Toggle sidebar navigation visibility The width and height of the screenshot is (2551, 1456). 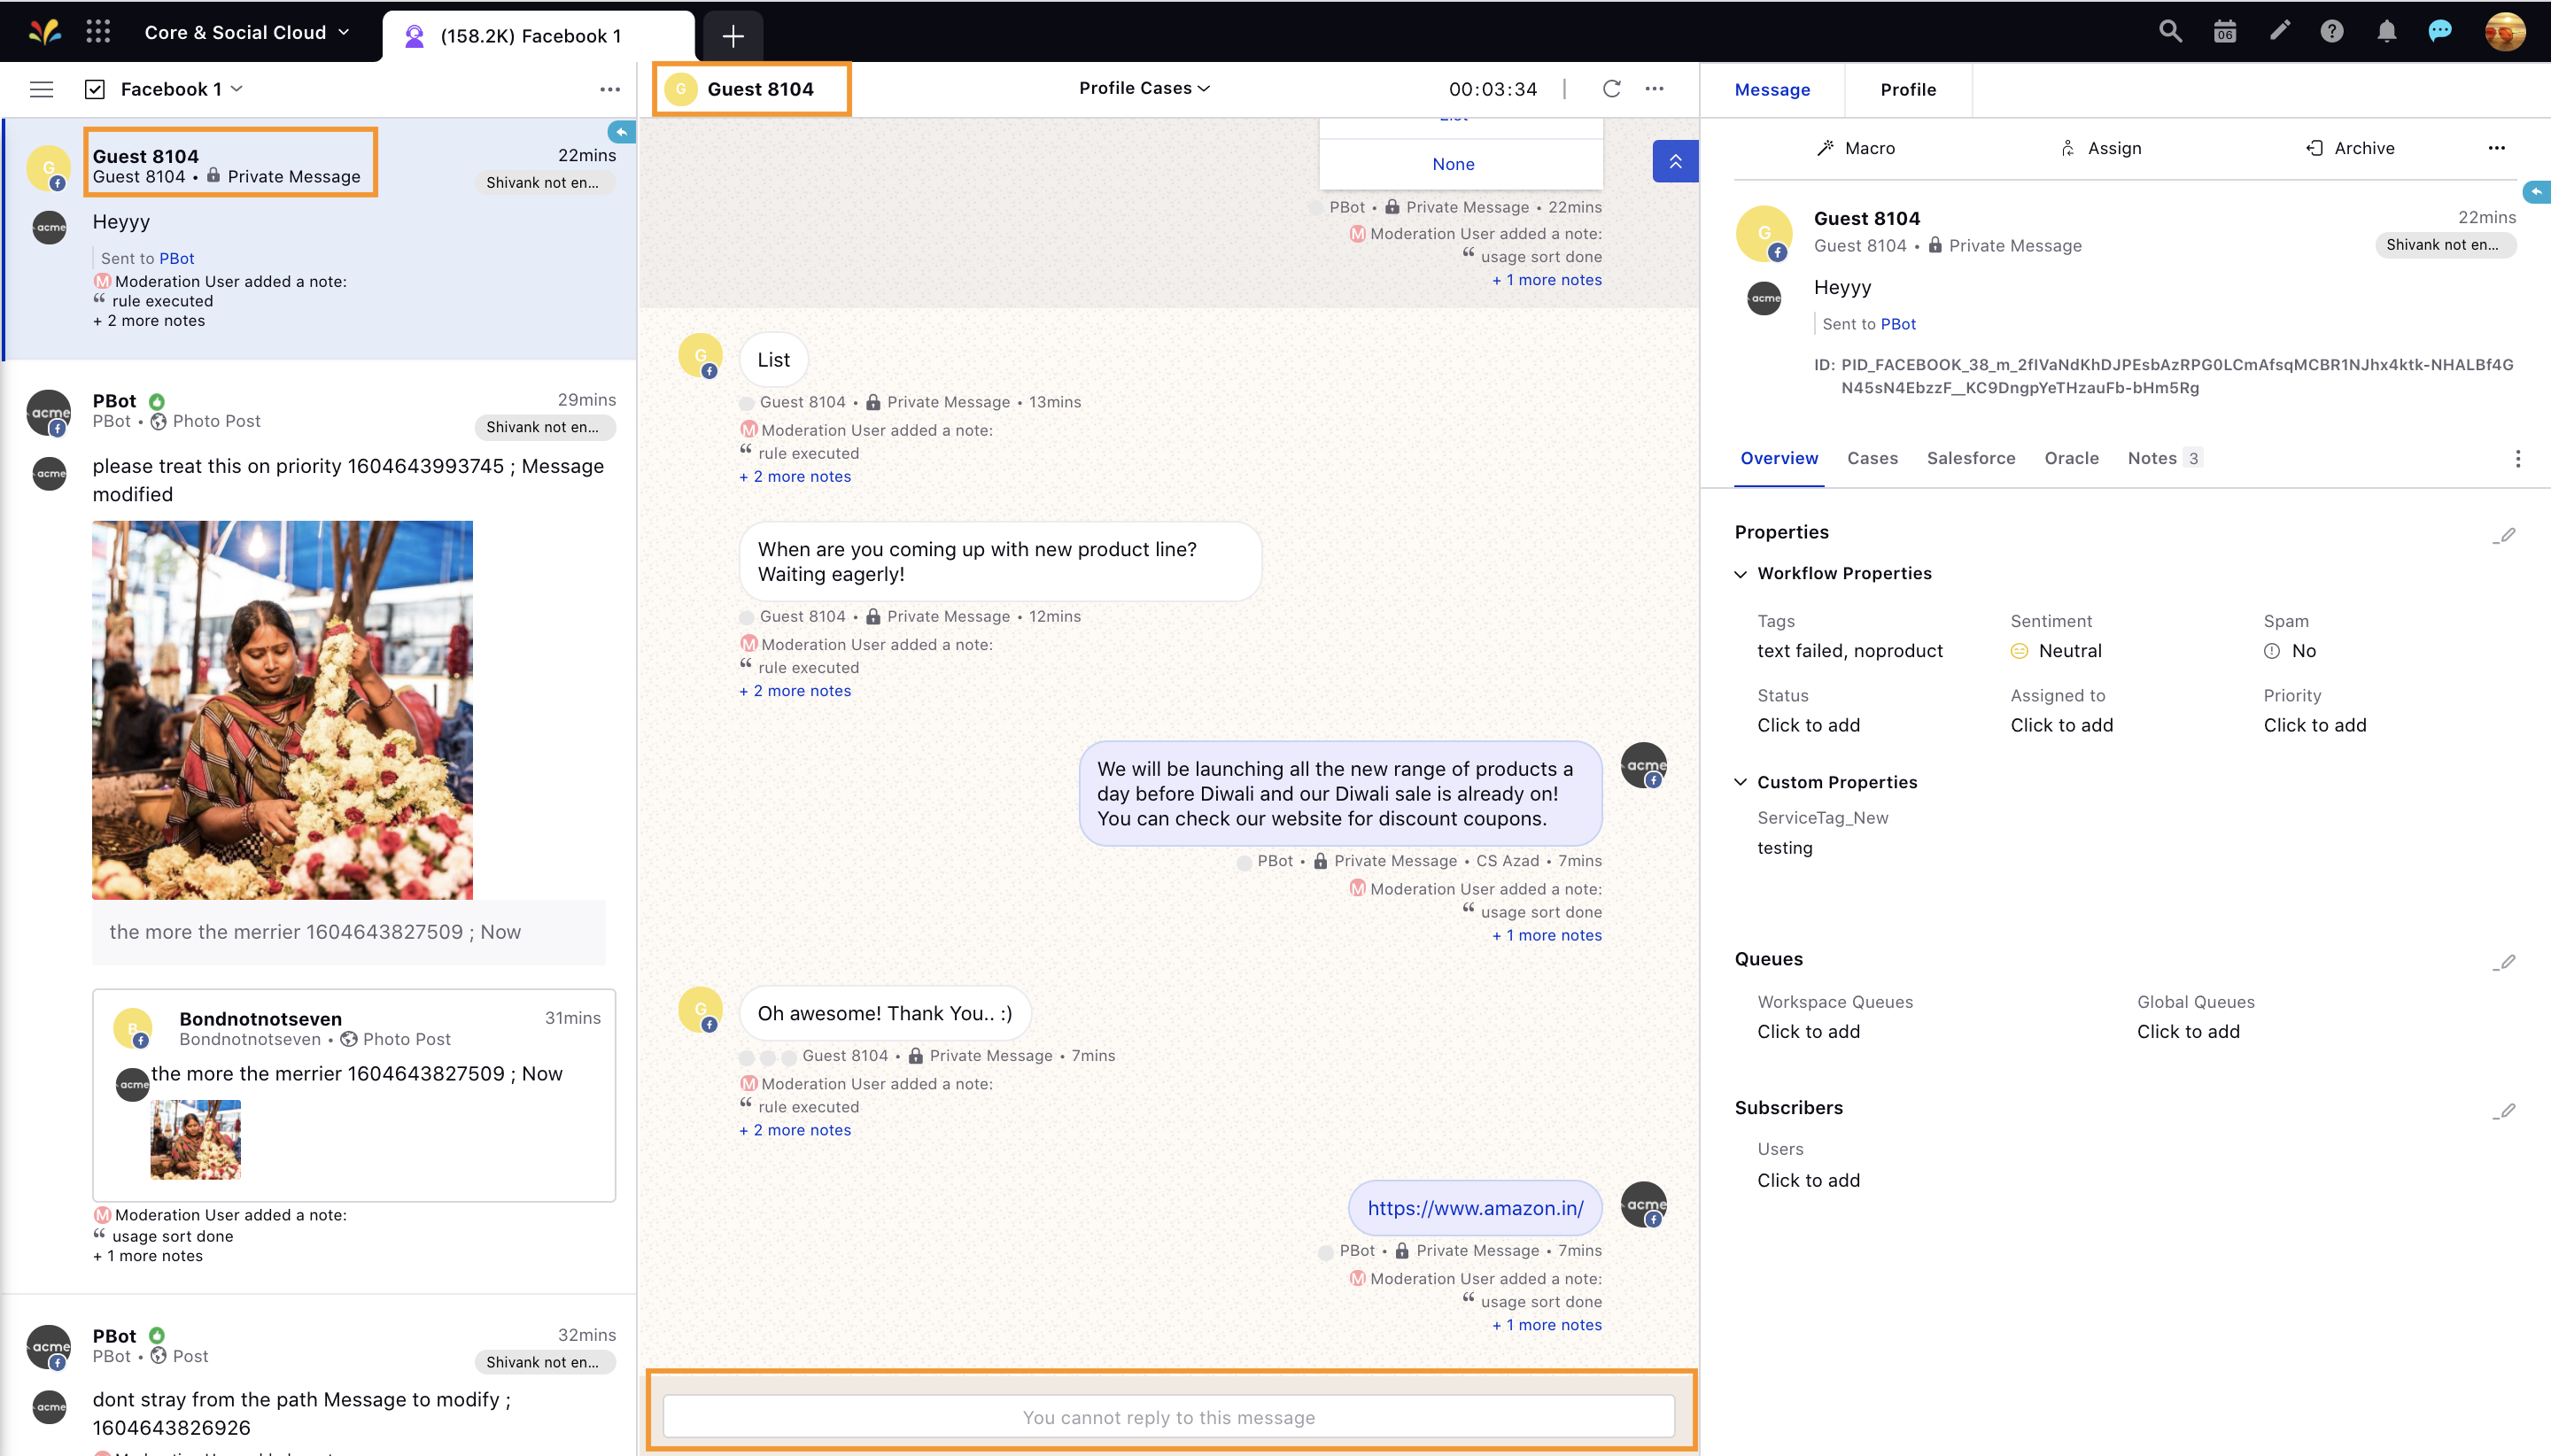point(42,88)
